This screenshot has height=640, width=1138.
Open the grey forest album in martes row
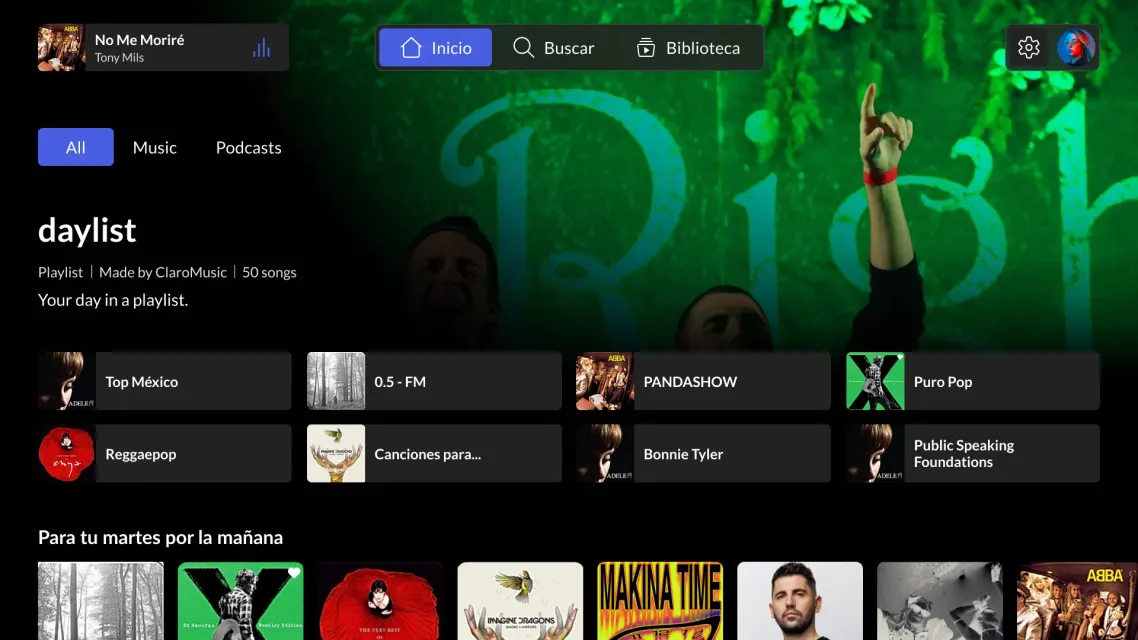tap(101, 601)
